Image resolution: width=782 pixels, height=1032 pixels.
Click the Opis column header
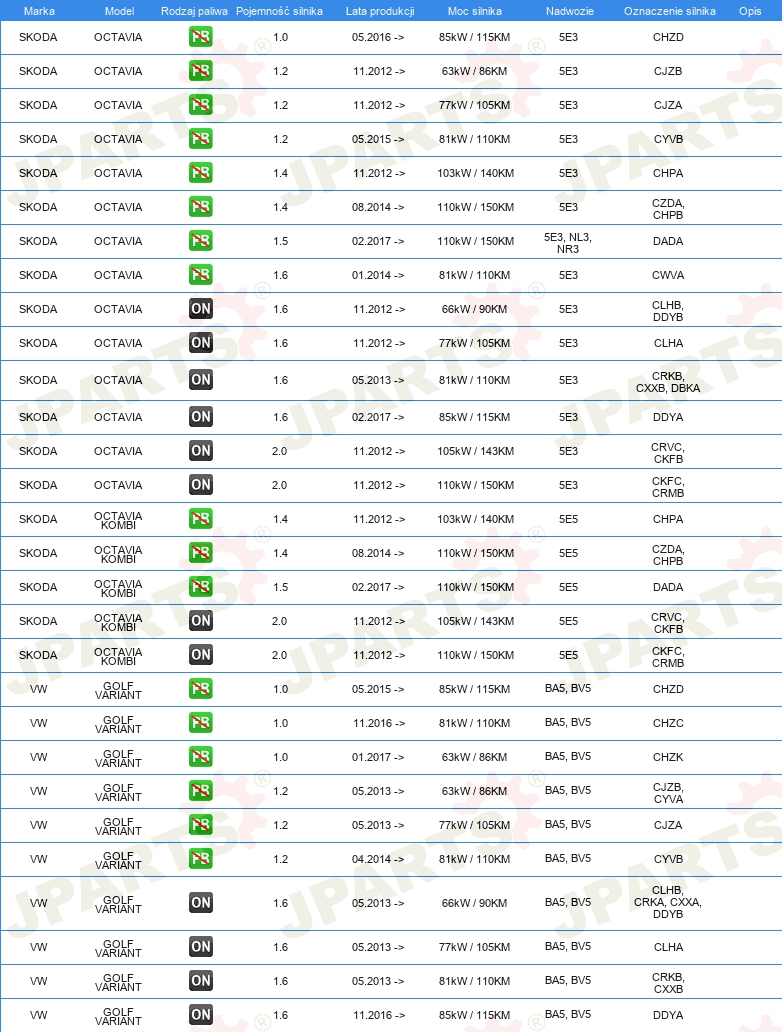pos(750,11)
